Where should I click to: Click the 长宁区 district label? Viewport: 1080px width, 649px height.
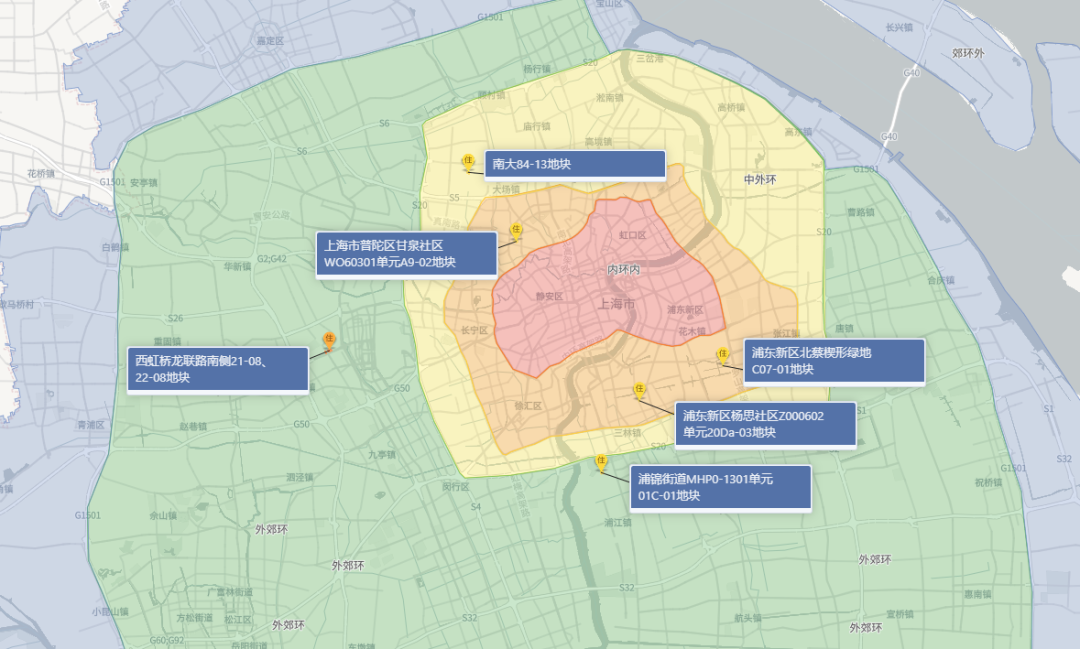(475, 331)
